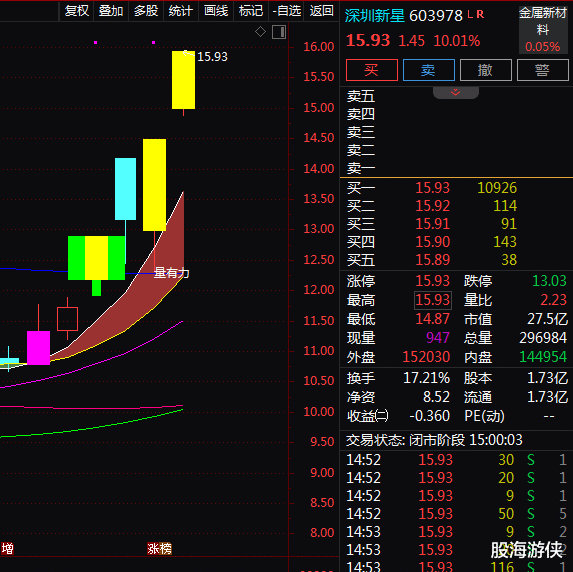Click the 张榜 marker at chart bottom
The image size is (573, 572).
click(159, 549)
